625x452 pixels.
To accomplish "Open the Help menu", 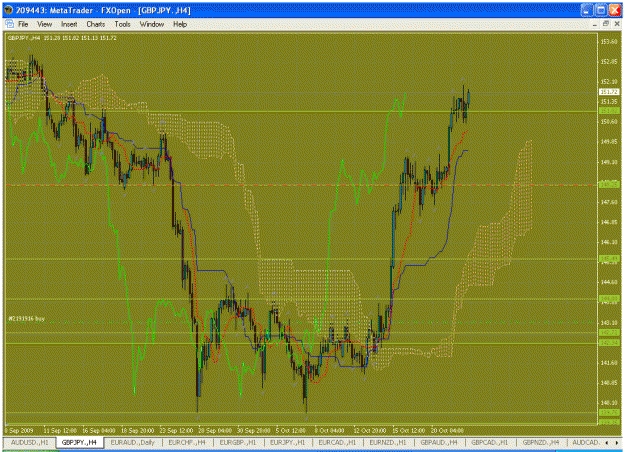I will (x=180, y=24).
